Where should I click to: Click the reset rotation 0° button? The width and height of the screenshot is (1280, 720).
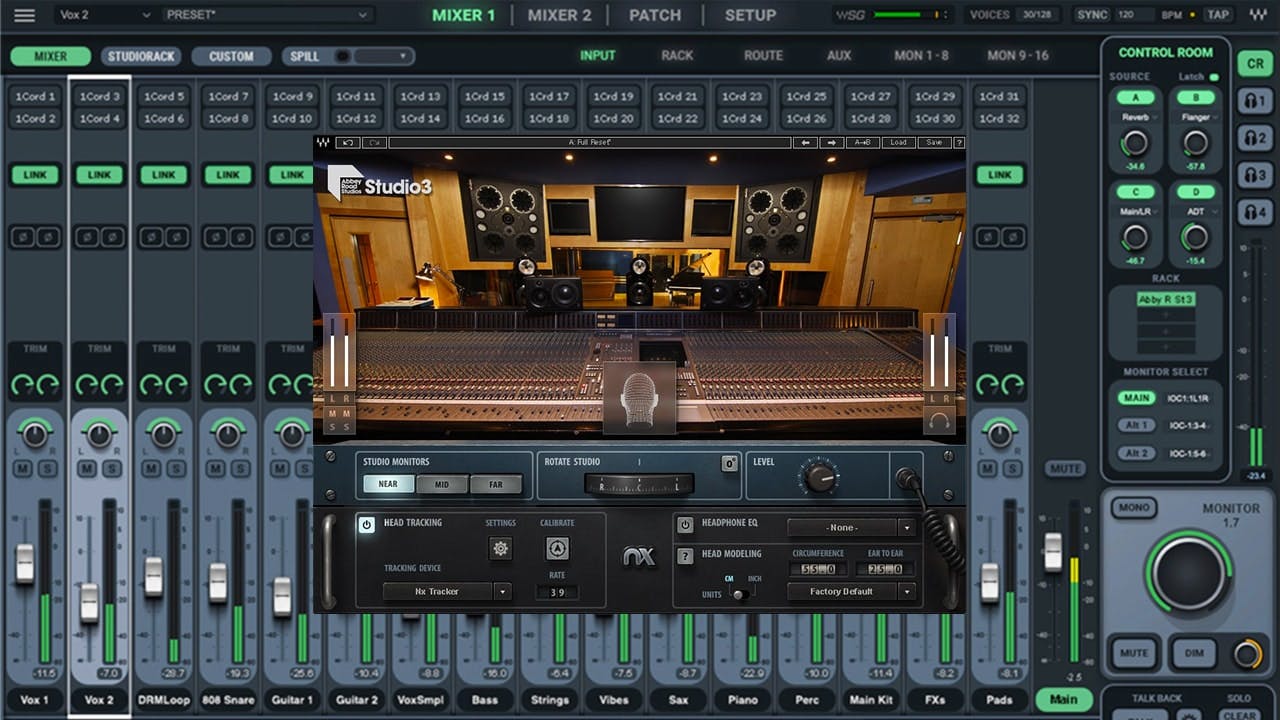(x=729, y=464)
